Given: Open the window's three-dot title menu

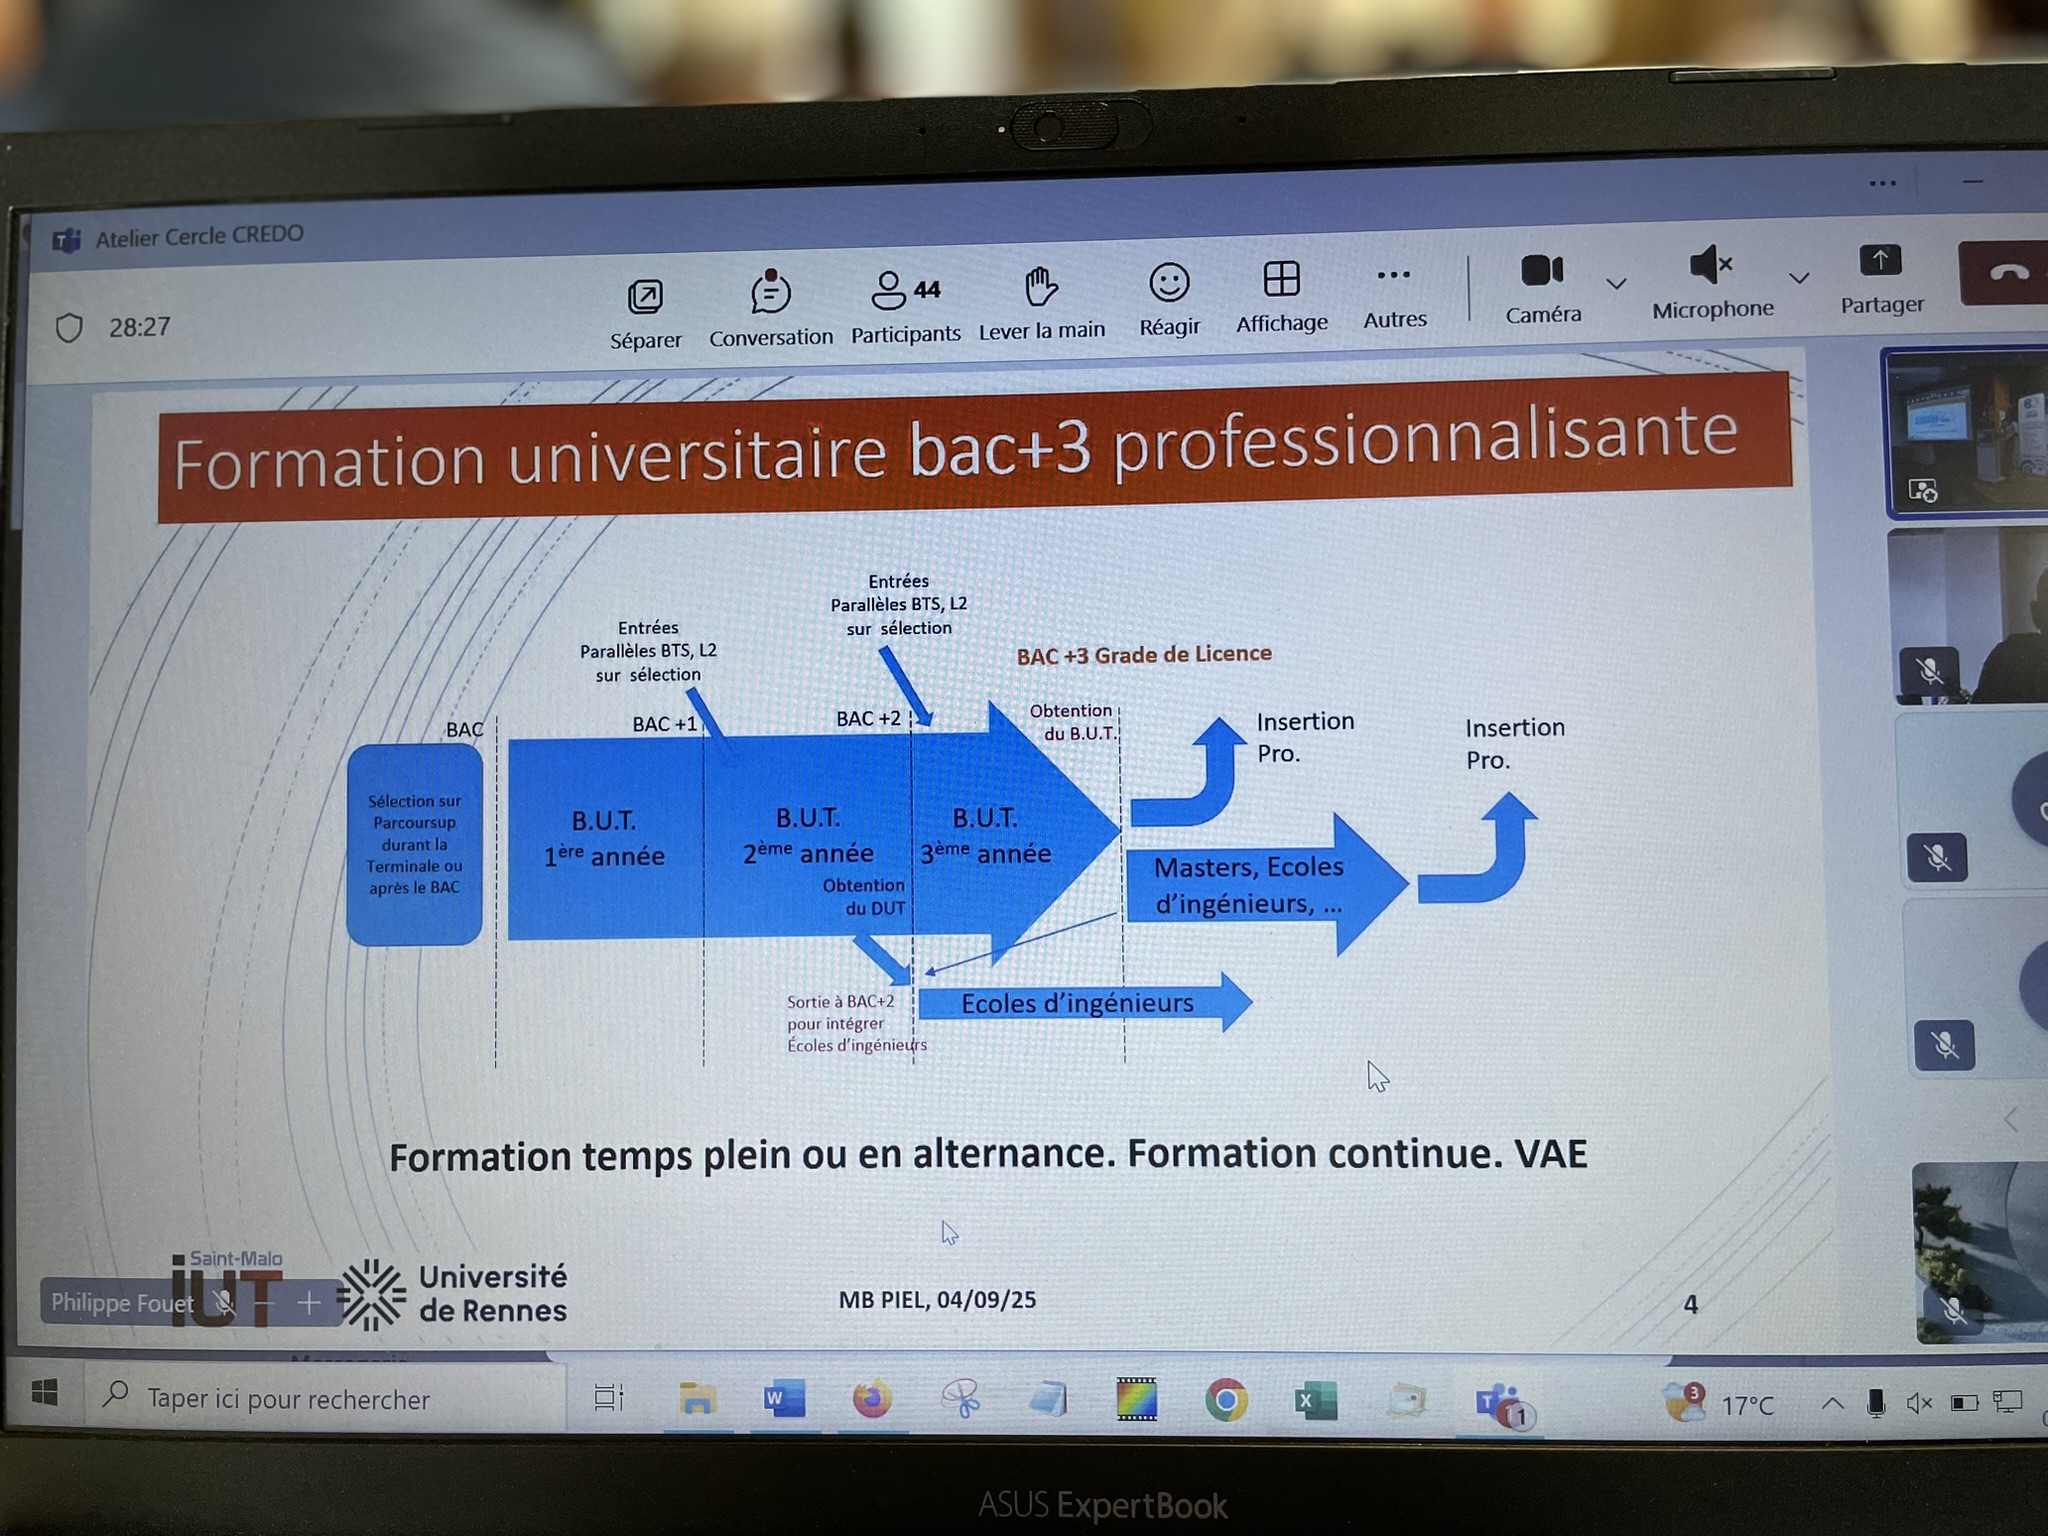Looking at the screenshot, I should point(1882,184).
